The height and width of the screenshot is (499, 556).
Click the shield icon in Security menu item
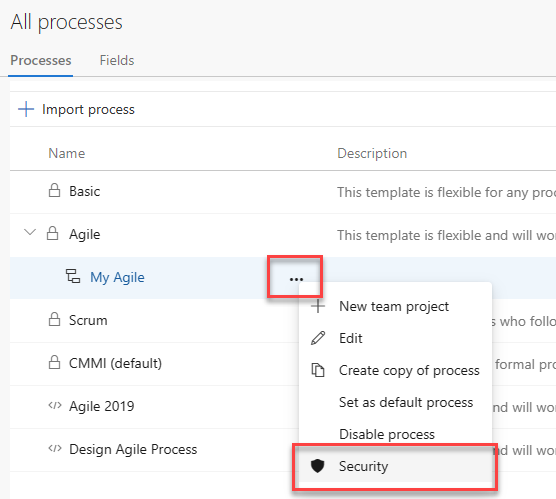[317, 466]
